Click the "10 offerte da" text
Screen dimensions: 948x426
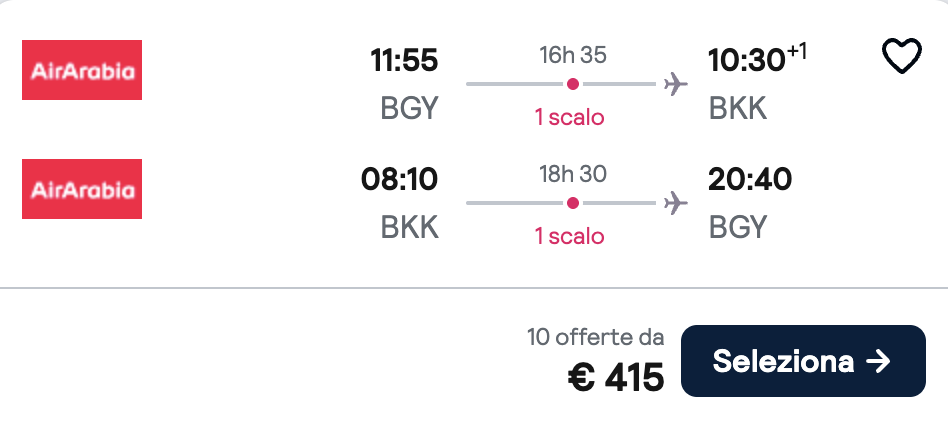(595, 337)
